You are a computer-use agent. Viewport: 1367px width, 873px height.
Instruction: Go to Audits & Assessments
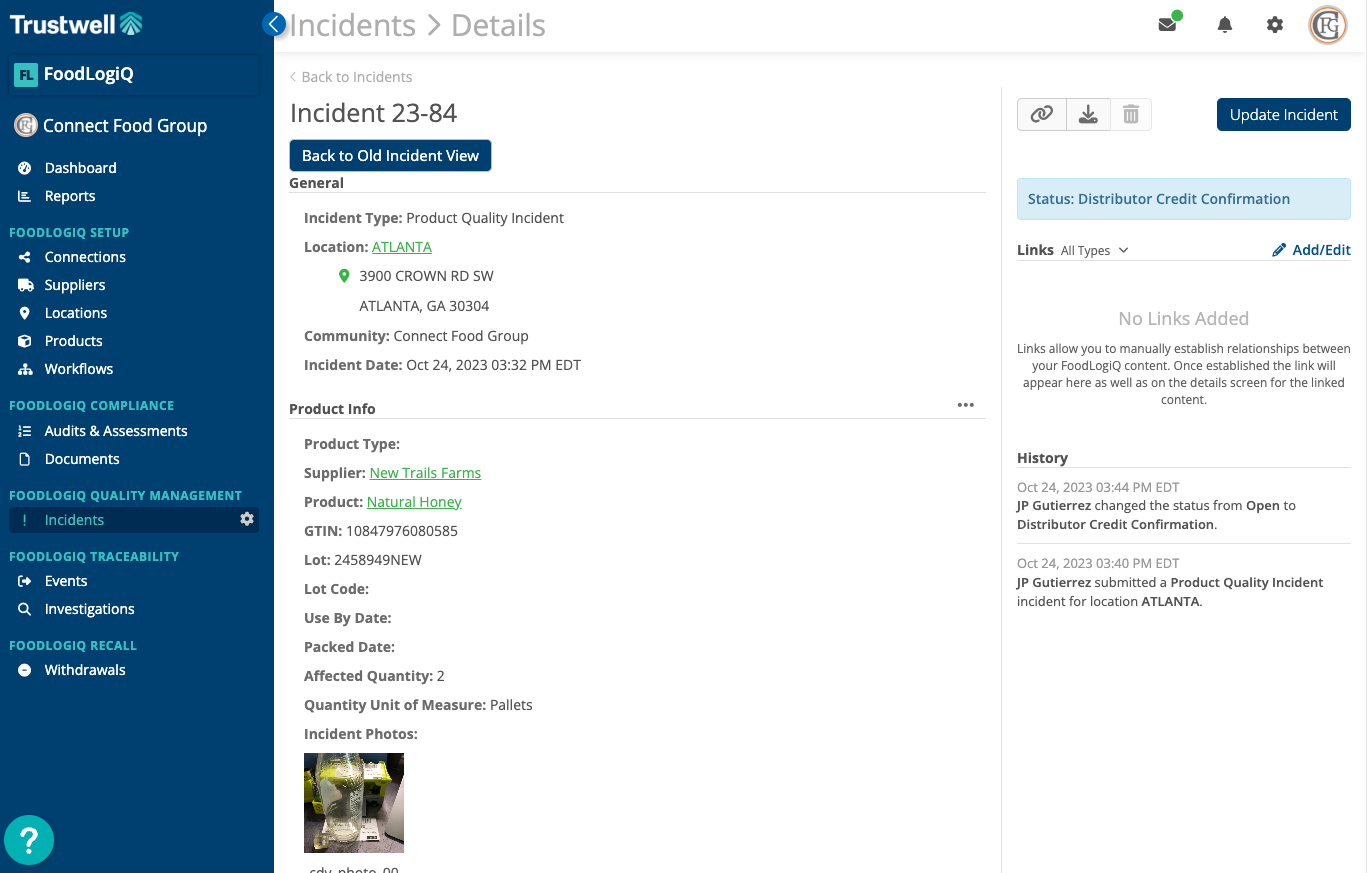click(116, 431)
